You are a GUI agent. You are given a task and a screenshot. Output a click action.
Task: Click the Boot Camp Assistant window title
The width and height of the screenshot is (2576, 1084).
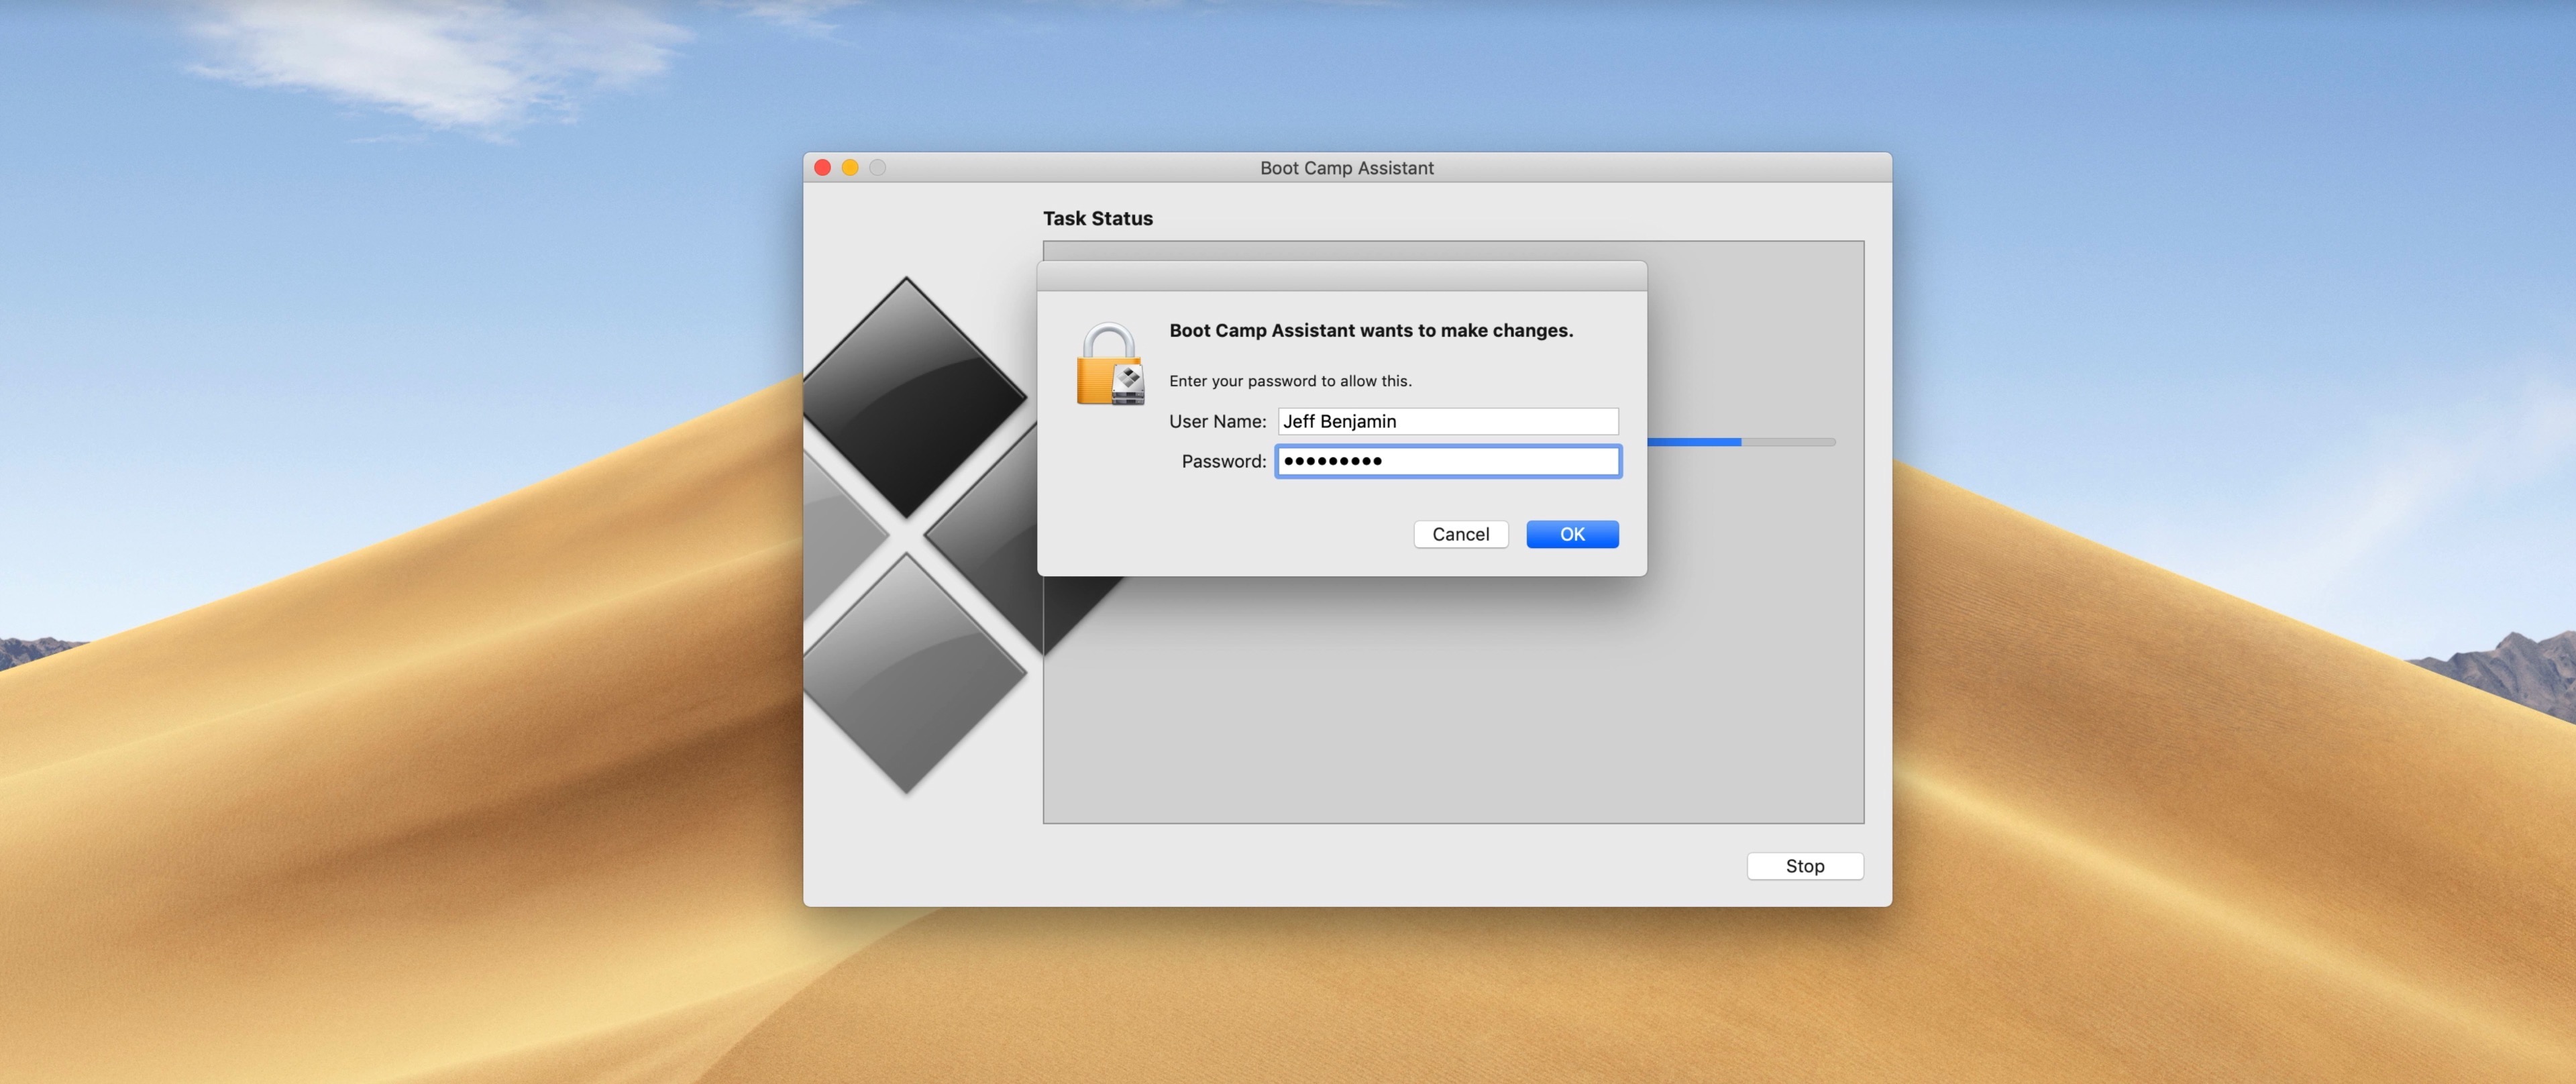pyautogui.click(x=1346, y=168)
